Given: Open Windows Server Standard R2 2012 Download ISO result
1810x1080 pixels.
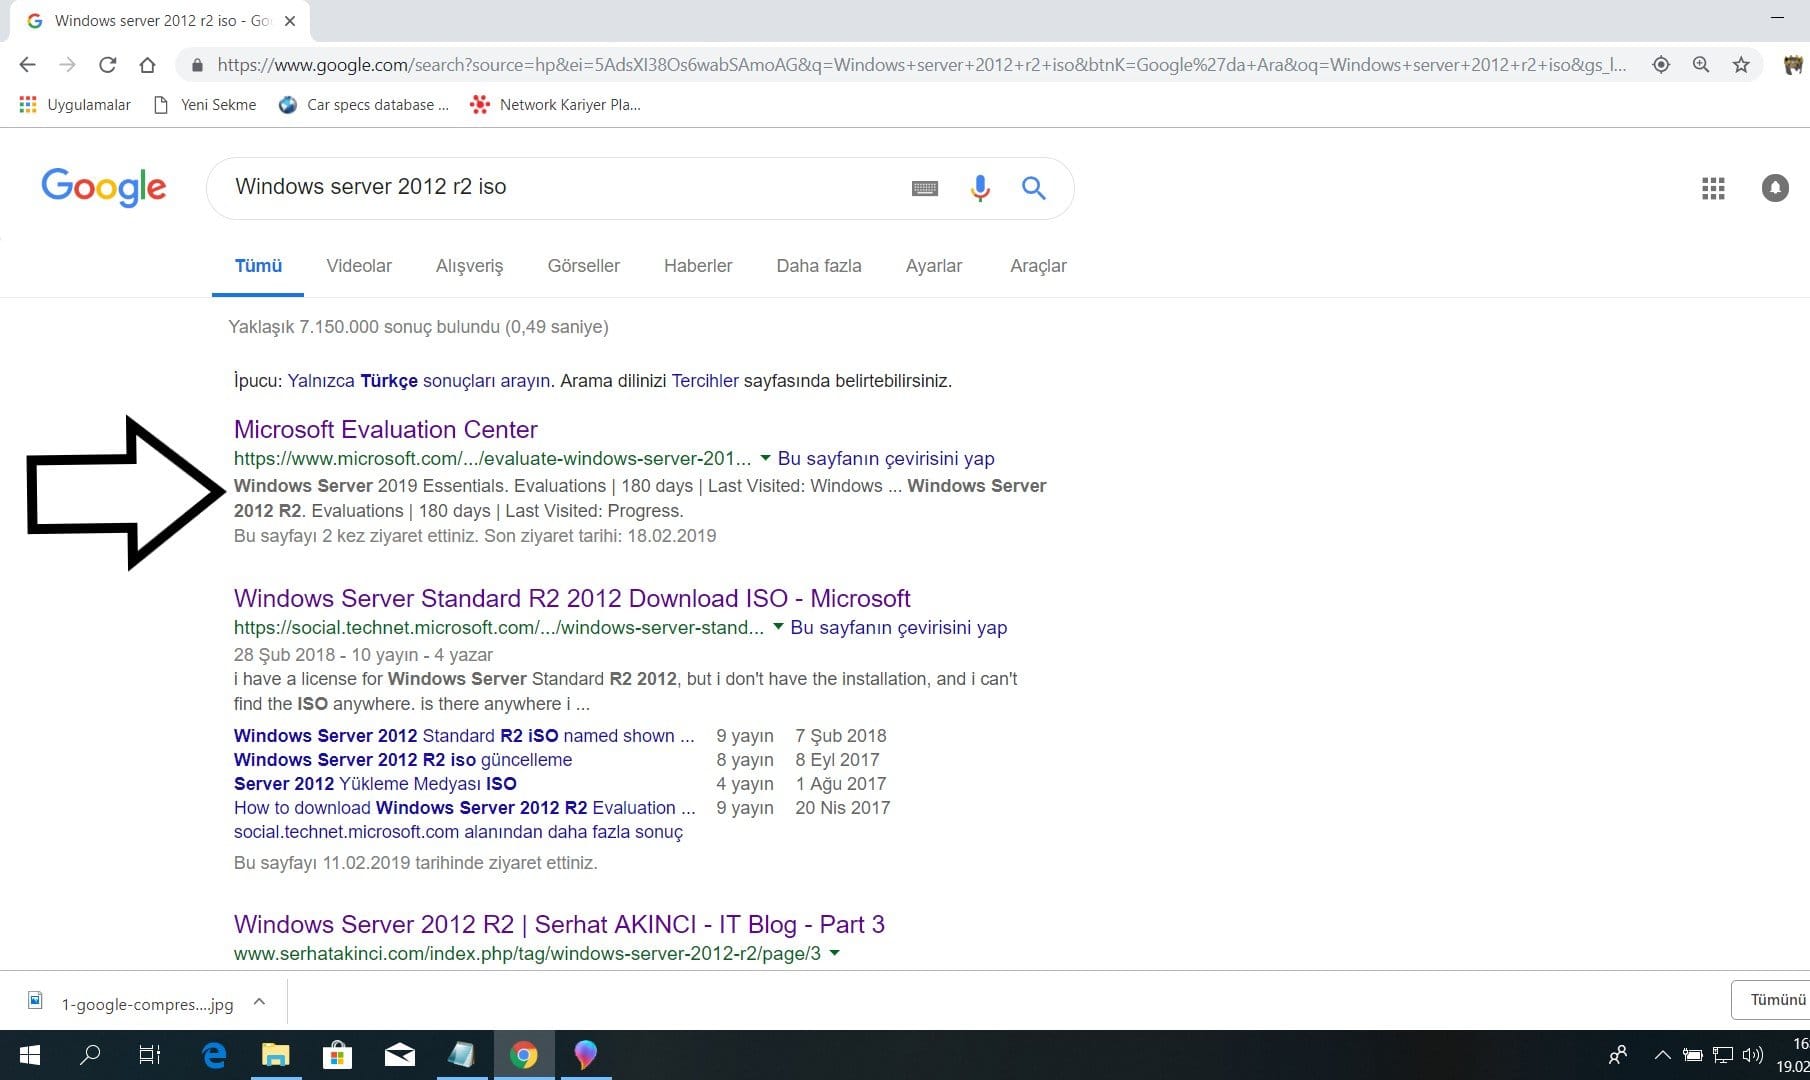Looking at the screenshot, I should point(572,598).
